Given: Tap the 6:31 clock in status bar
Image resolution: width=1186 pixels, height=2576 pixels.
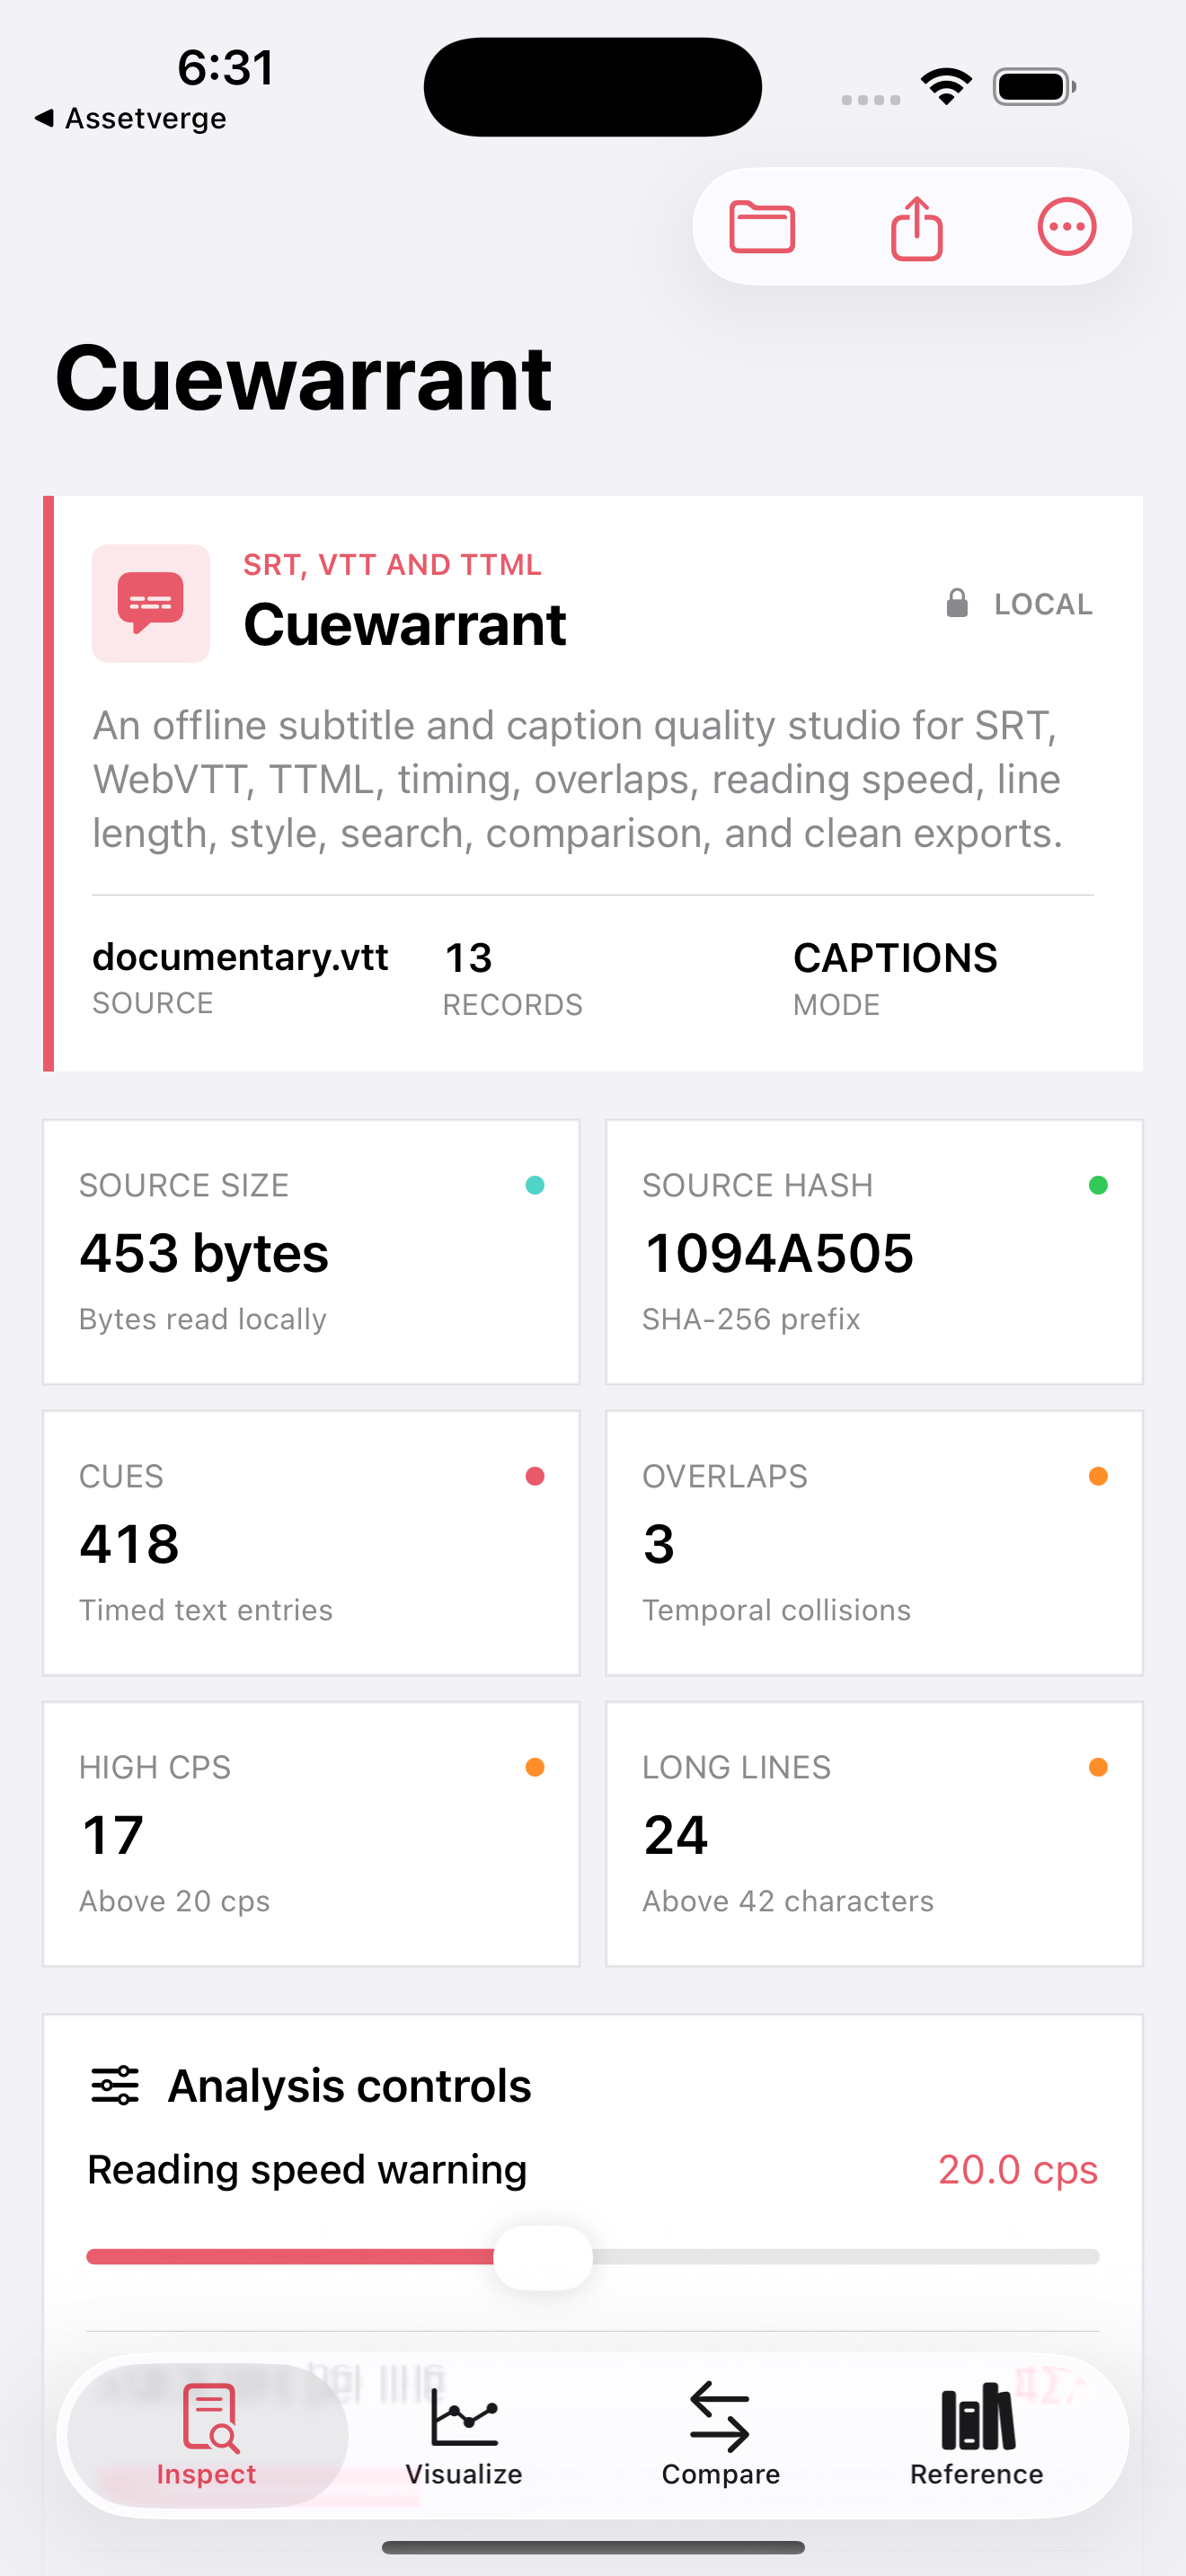Looking at the screenshot, I should [x=226, y=67].
